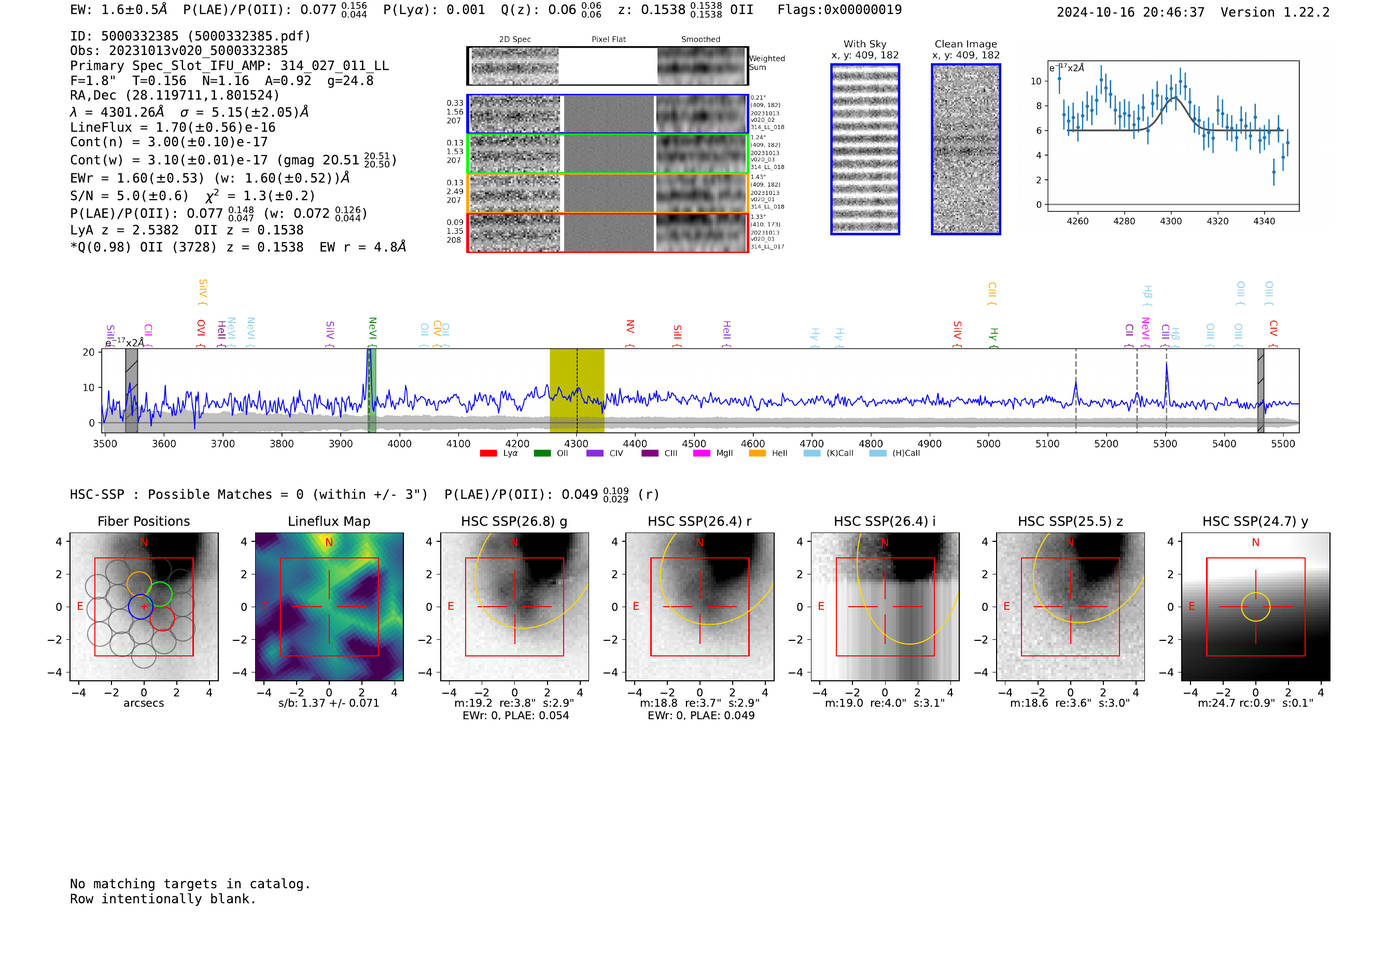
Task: Click the With Sky cutout image
Action: [x=865, y=149]
